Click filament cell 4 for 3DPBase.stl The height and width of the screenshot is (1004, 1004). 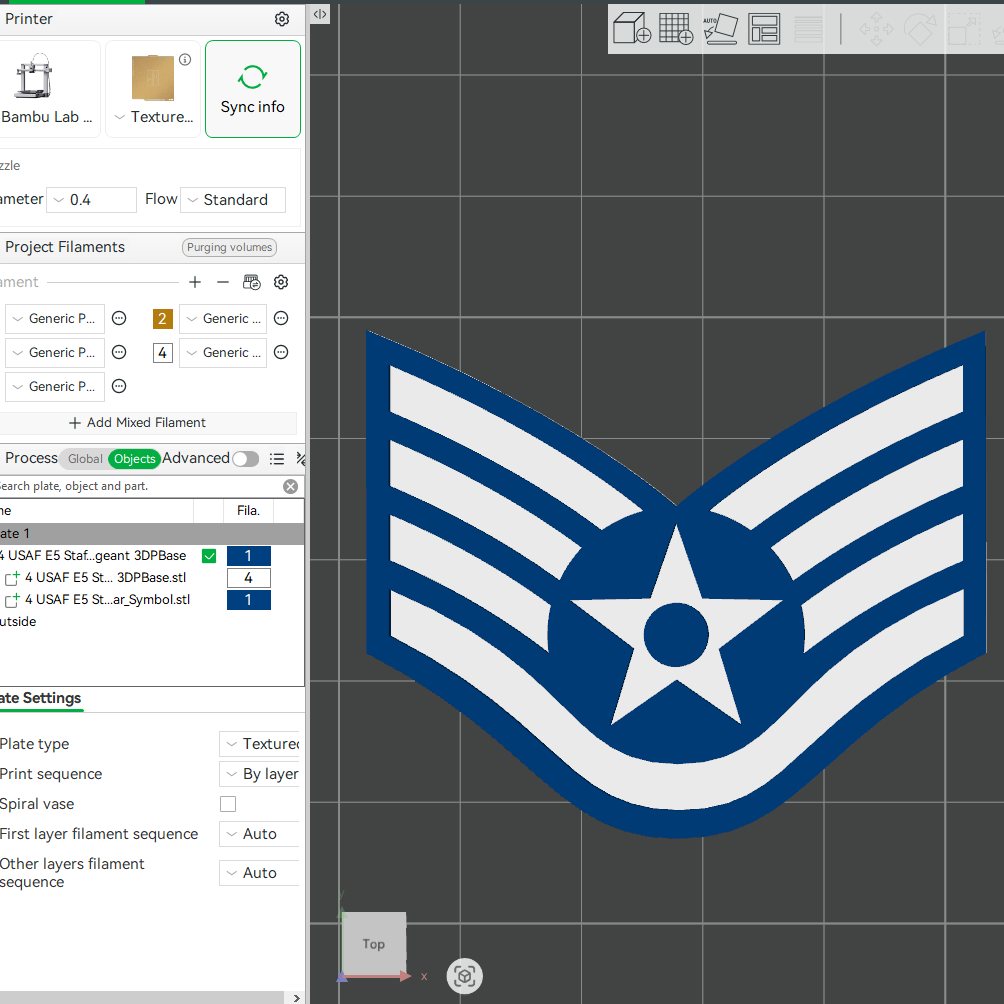coord(249,578)
